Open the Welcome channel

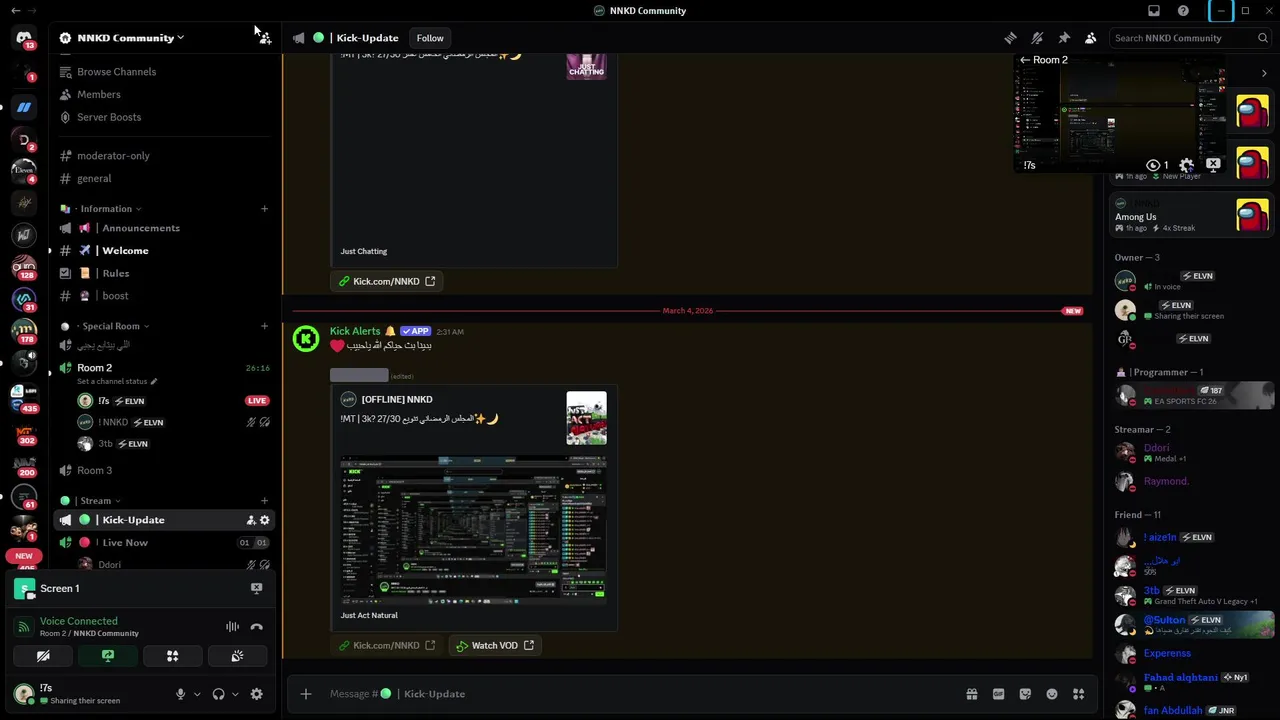[125, 251]
